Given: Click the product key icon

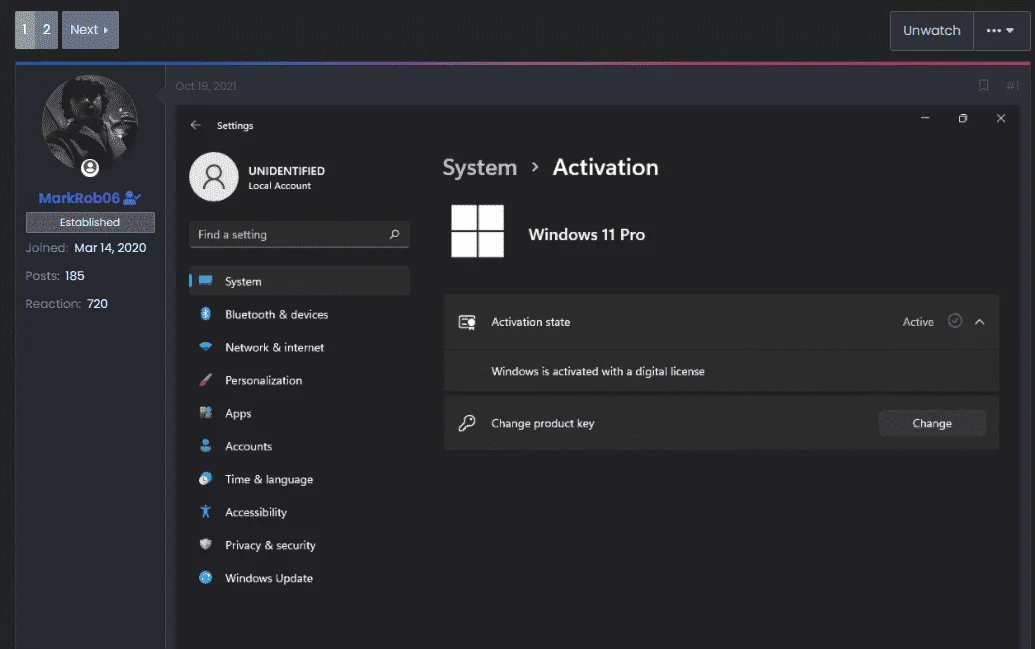Looking at the screenshot, I should coord(467,423).
